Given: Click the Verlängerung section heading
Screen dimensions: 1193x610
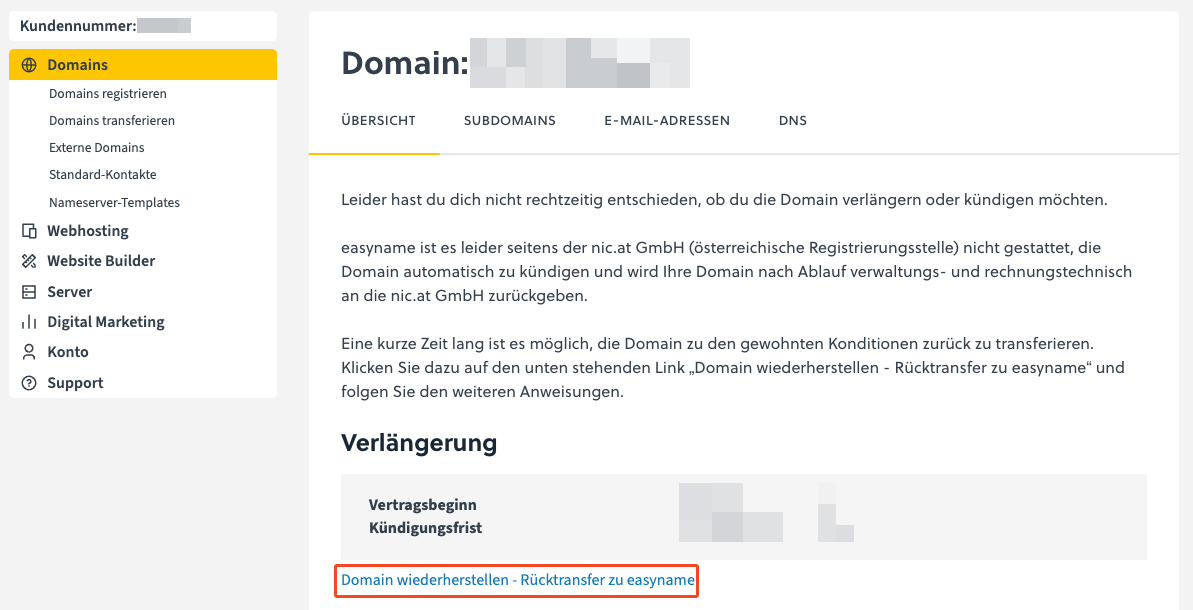Looking at the screenshot, I should coord(419,443).
